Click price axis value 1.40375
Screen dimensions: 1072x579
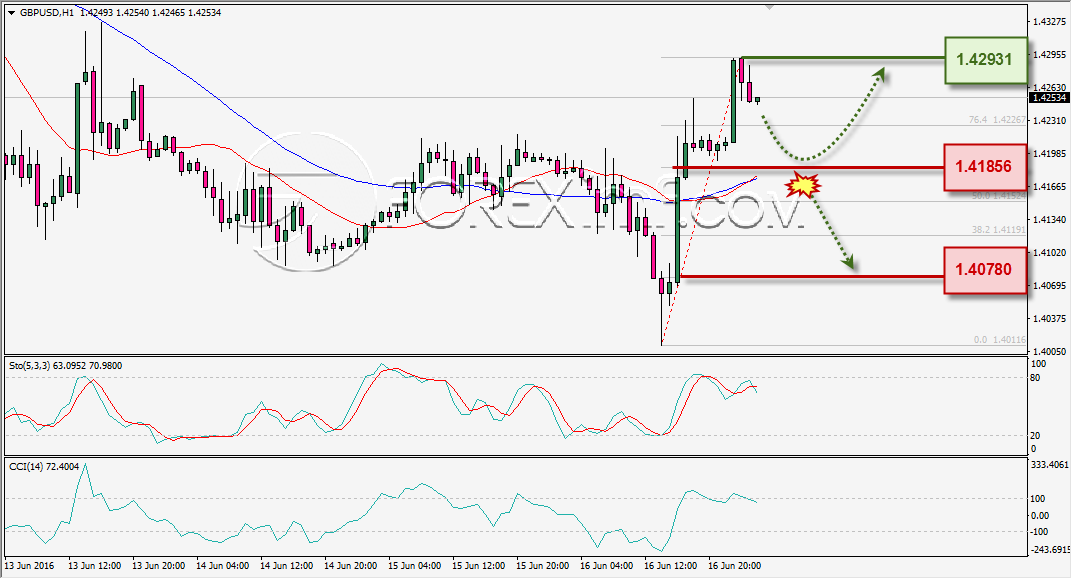(1049, 319)
